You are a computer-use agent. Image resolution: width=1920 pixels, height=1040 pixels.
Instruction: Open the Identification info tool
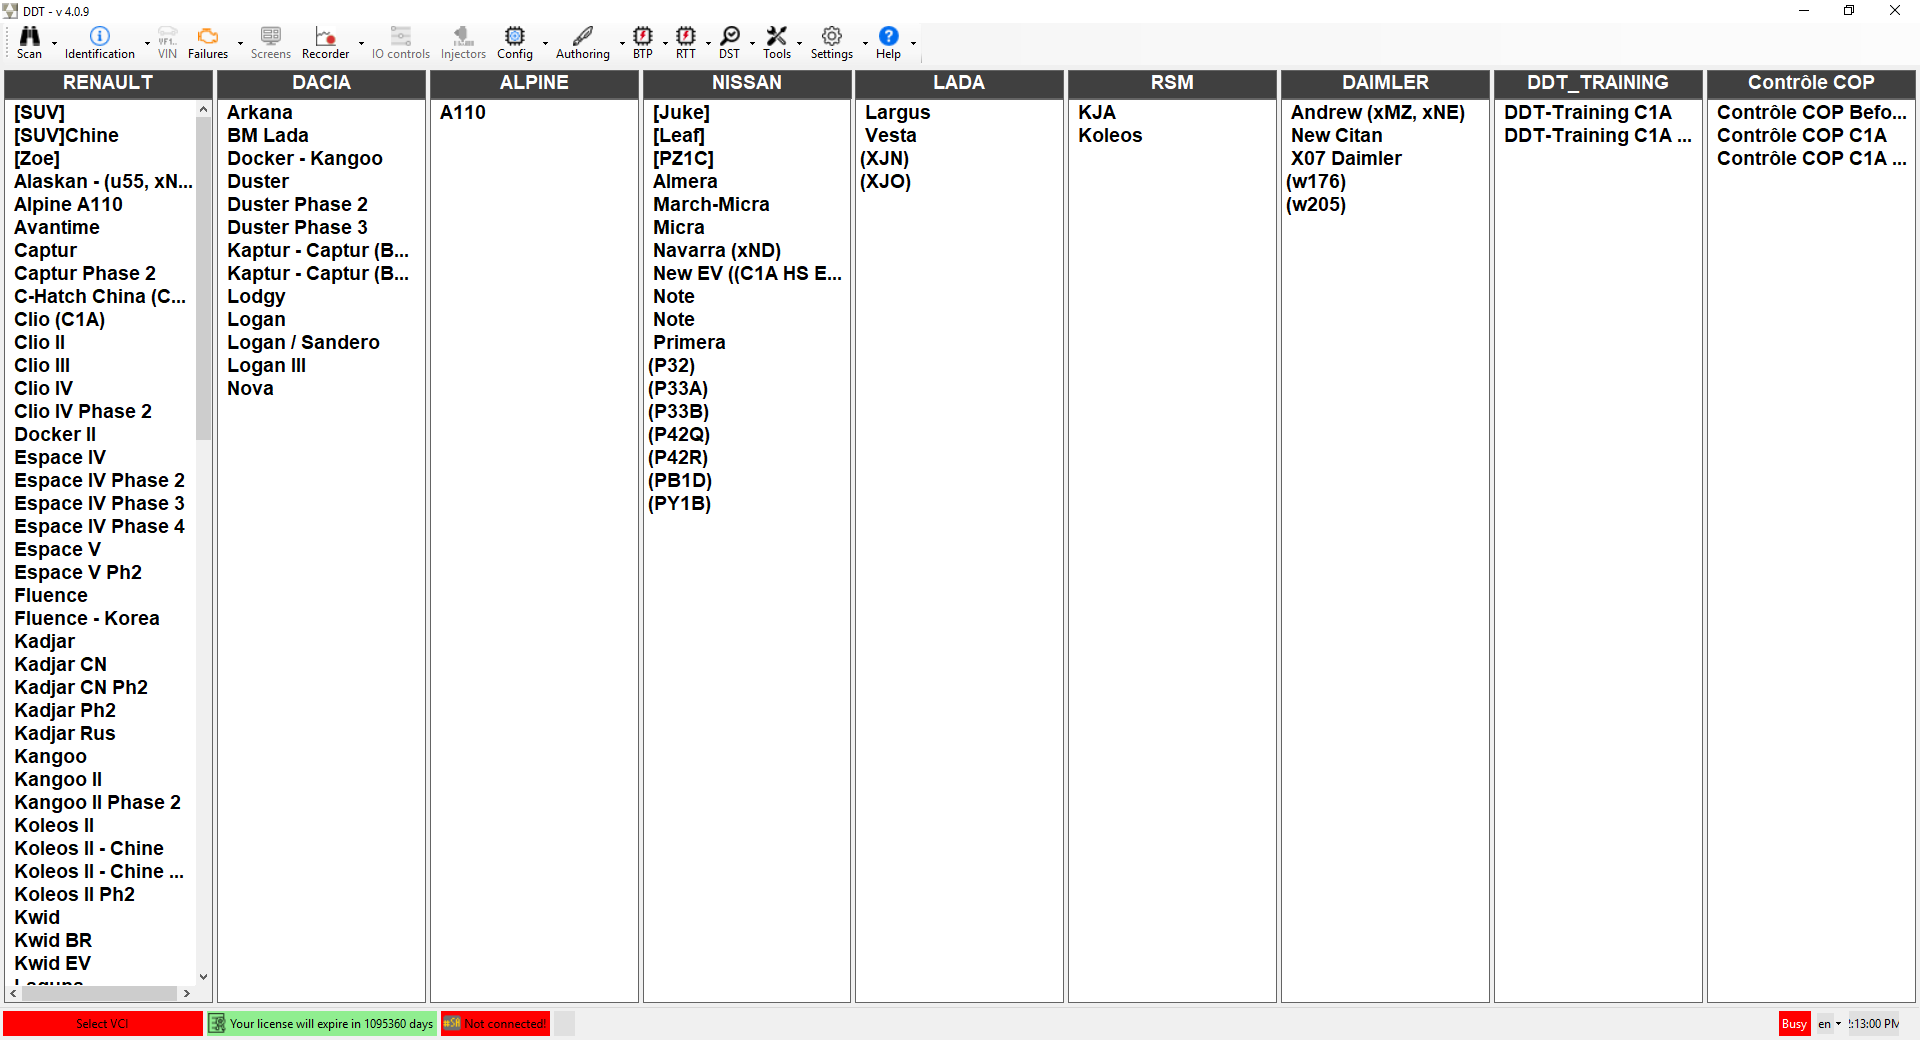pos(99,37)
